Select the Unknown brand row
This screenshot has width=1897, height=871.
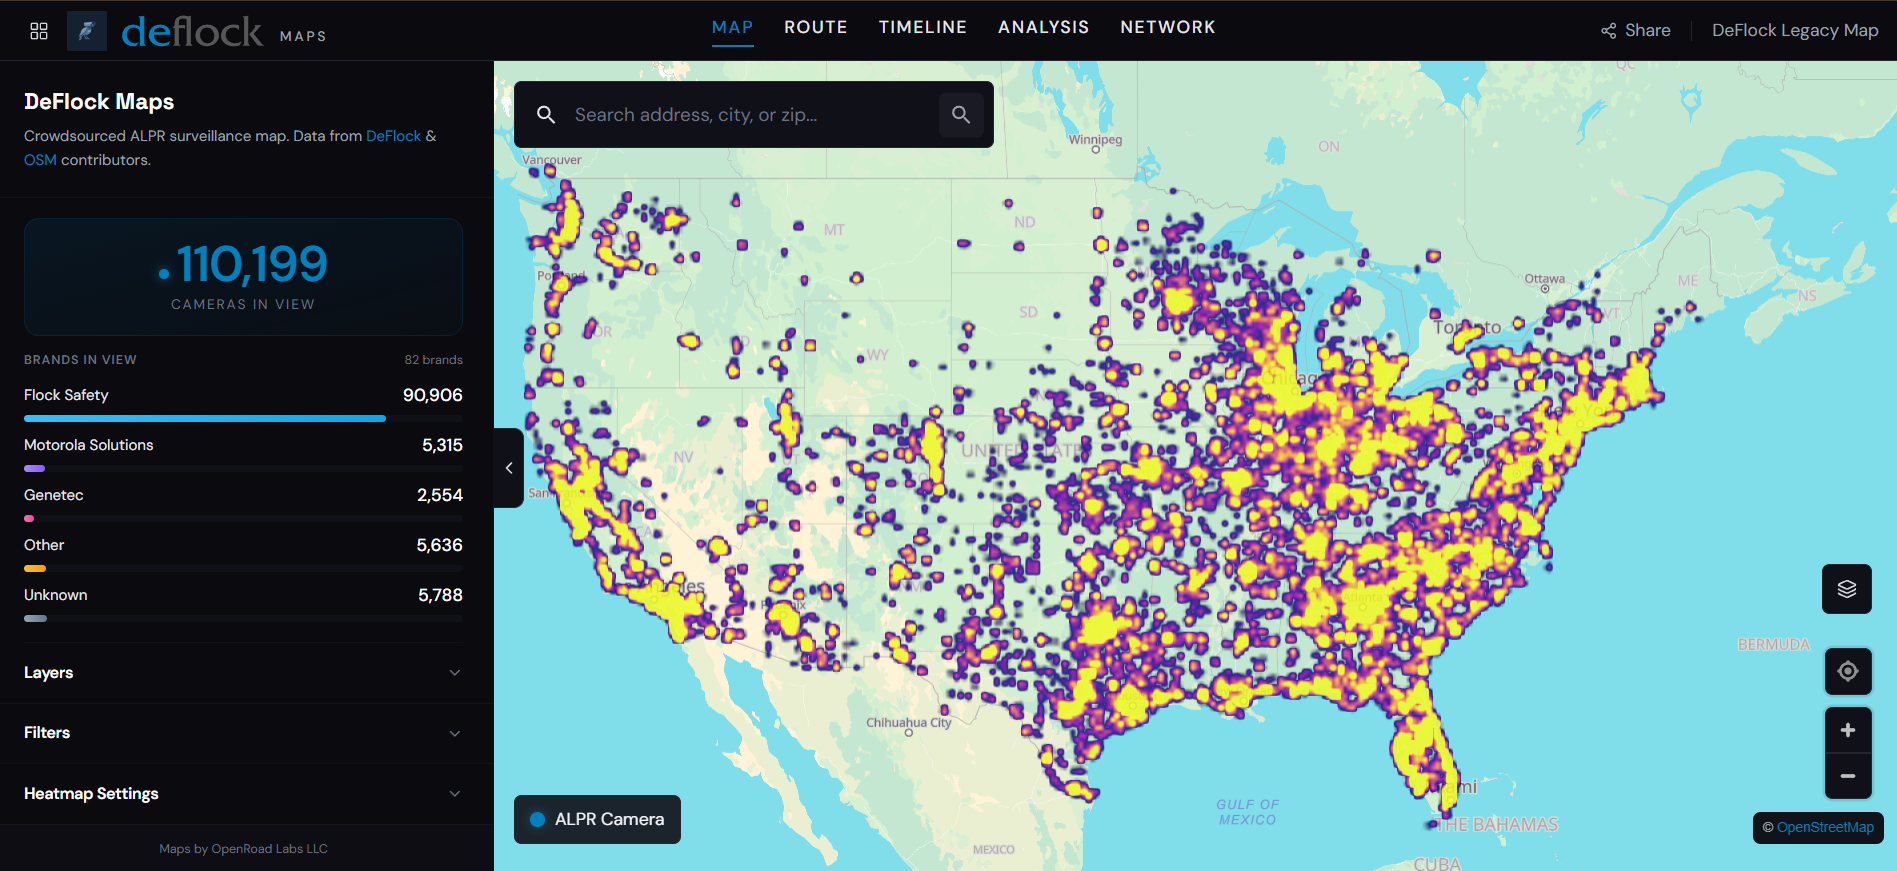pyautogui.click(x=243, y=603)
